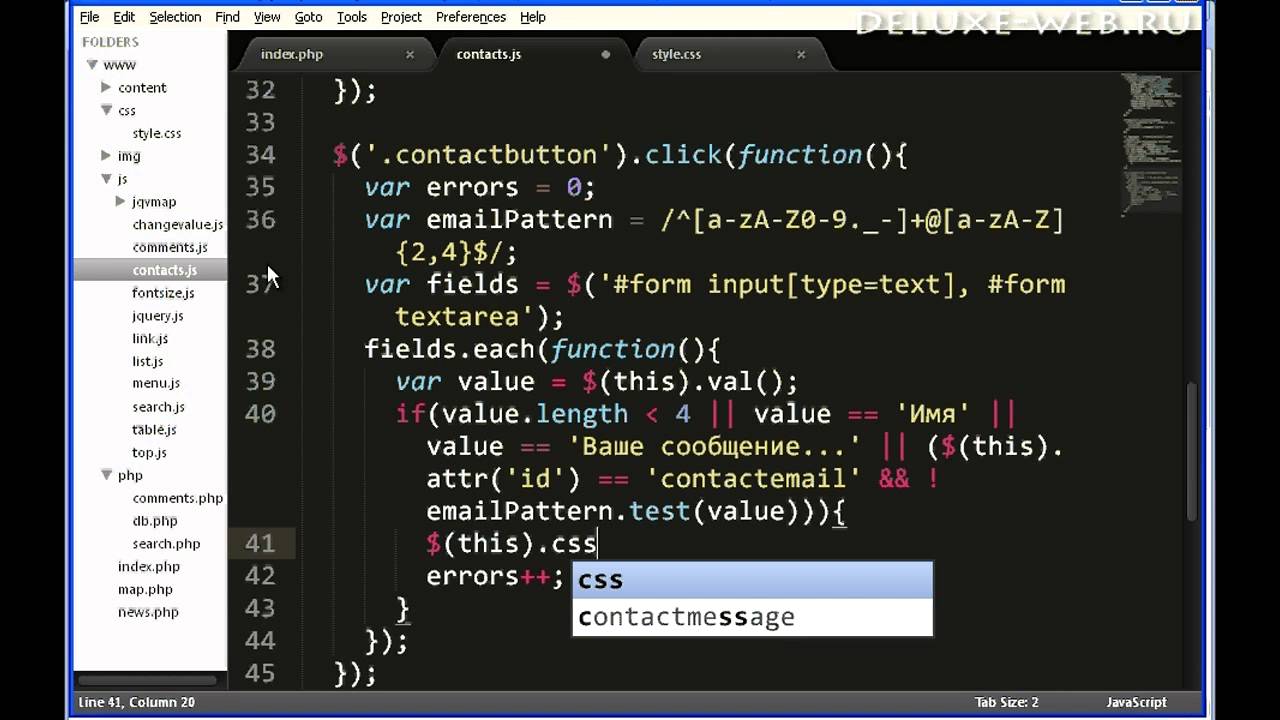Open index.php in the sidebar
This screenshot has width=1280, height=720.
[x=149, y=566]
